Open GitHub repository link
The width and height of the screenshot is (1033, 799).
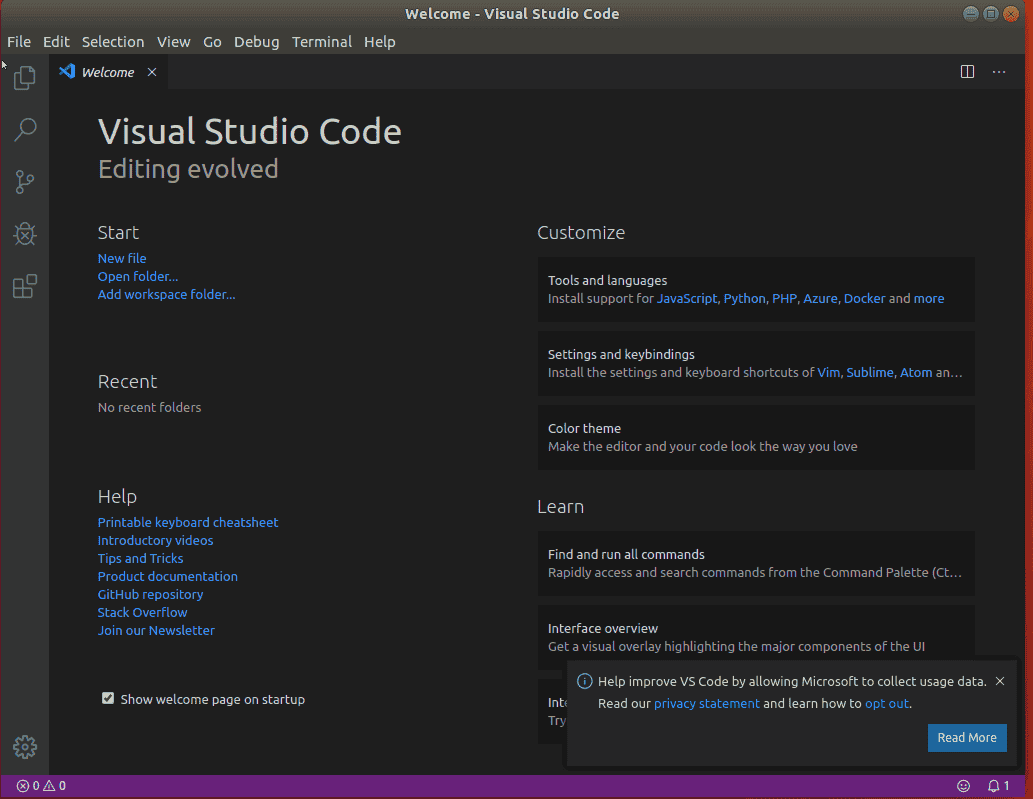click(x=150, y=594)
